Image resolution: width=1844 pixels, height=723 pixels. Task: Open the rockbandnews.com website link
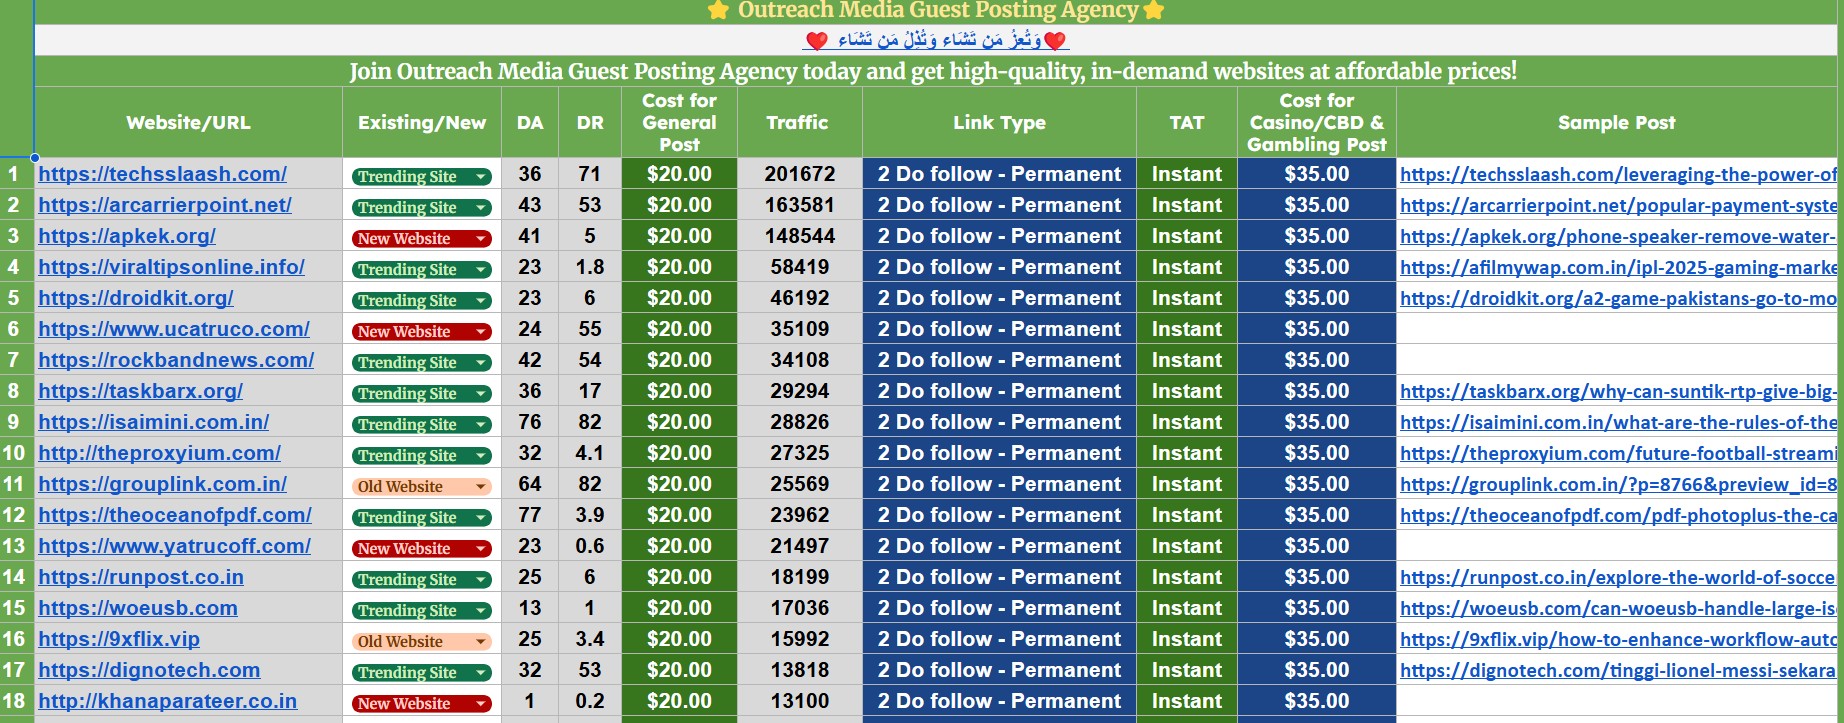click(176, 360)
